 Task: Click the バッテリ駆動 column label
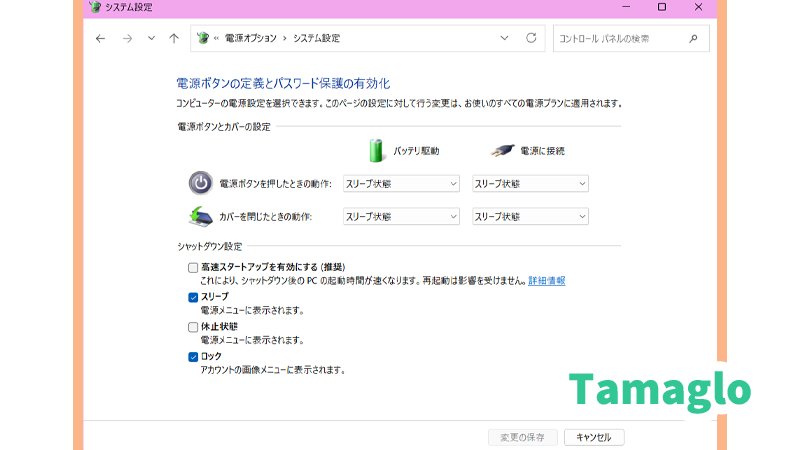(x=416, y=151)
